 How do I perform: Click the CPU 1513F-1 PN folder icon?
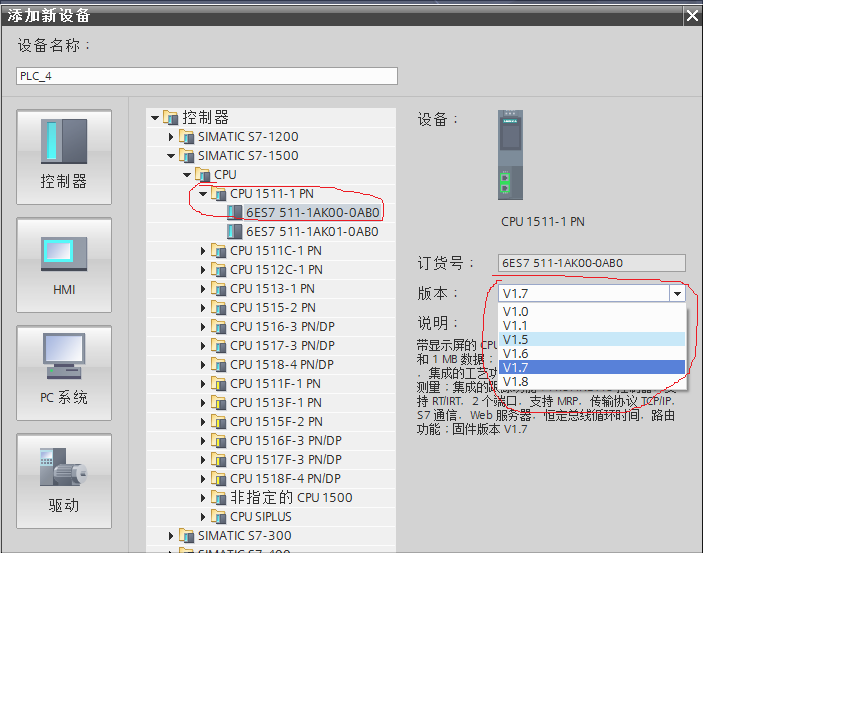(x=218, y=403)
